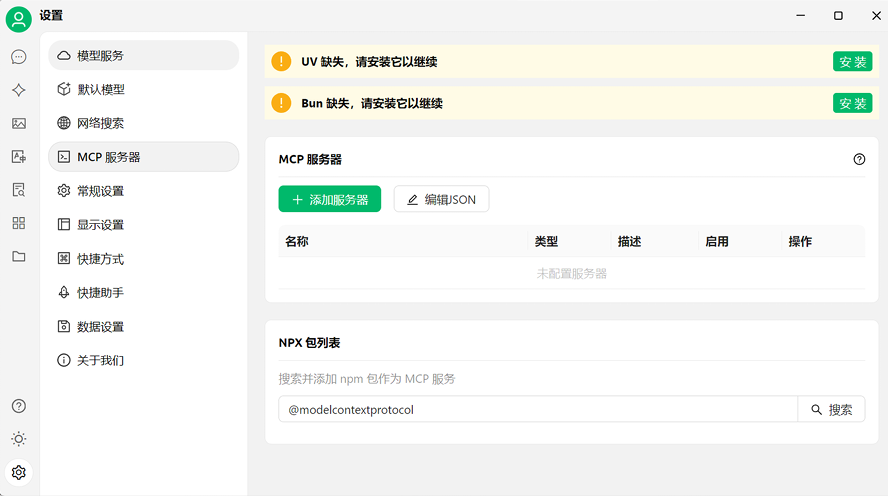Click the cloud icon beside 模型服务
The width and height of the screenshot is (888, 496).
pyautogui.click(x=64, y=55)
